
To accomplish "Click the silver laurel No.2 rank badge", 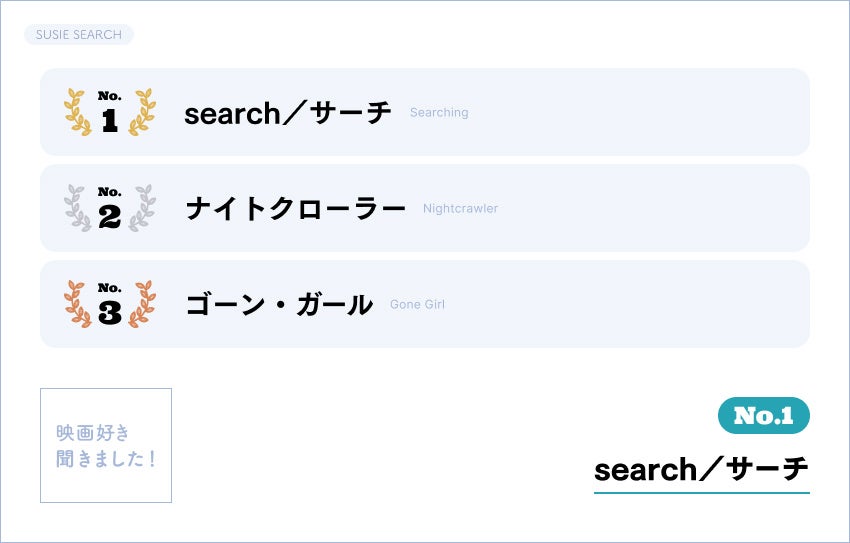I will click(x=110, y=208).
